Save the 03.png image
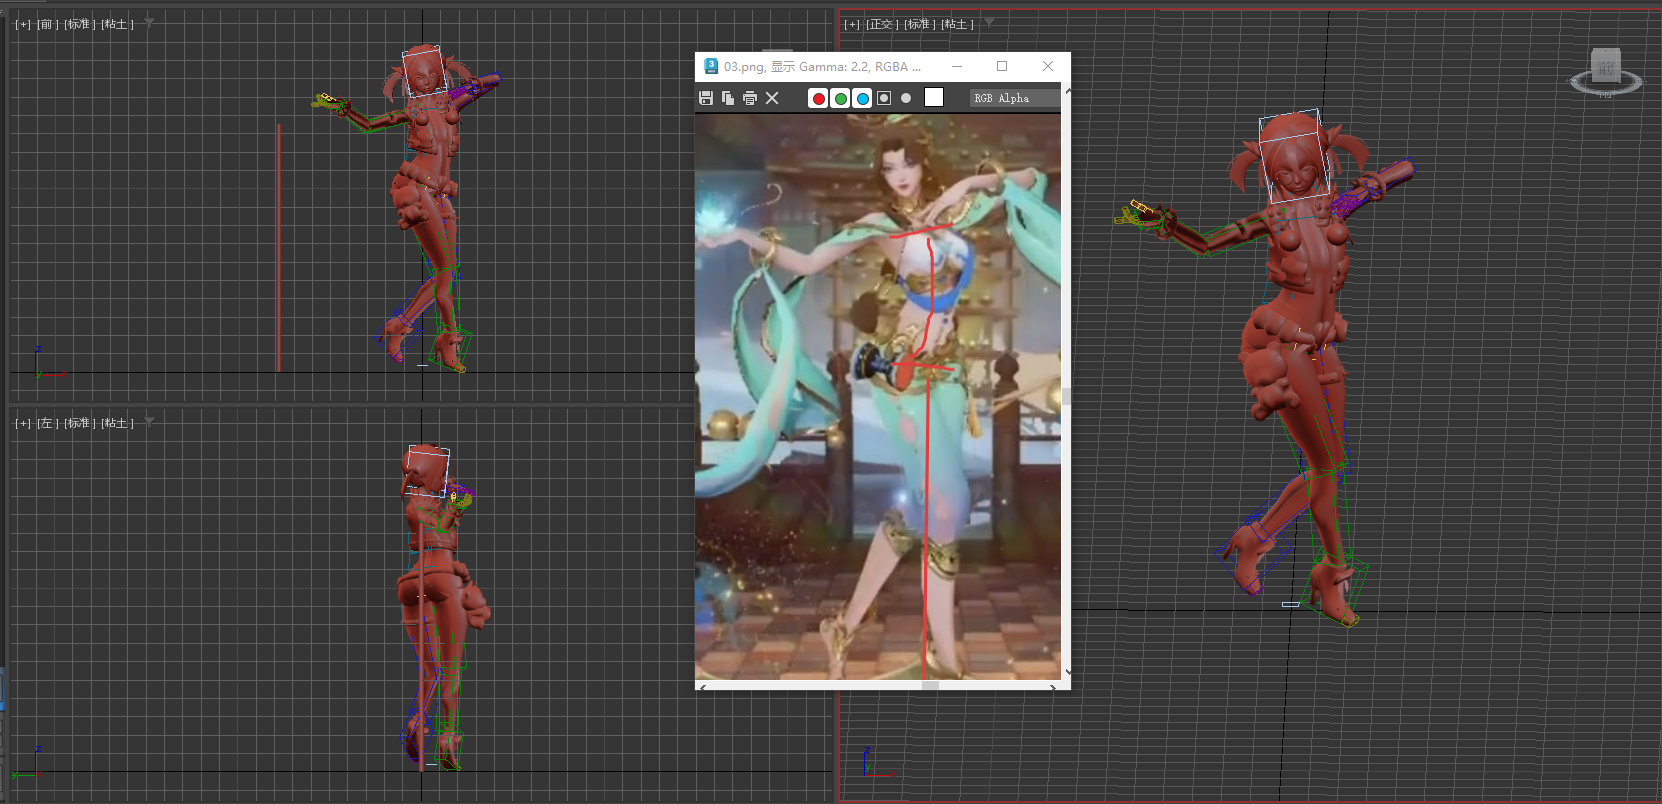 click(706, 98)
